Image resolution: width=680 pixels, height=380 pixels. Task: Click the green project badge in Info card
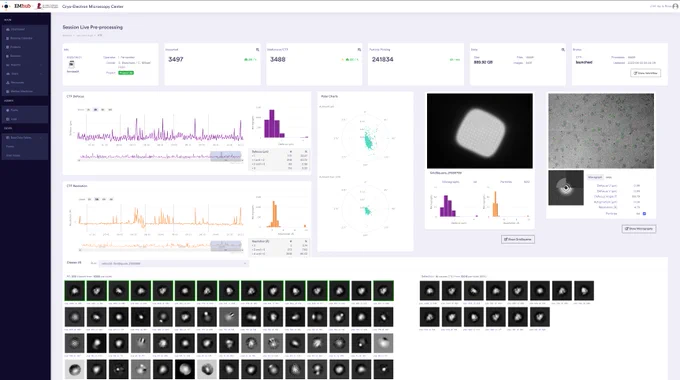coord(126,73)
